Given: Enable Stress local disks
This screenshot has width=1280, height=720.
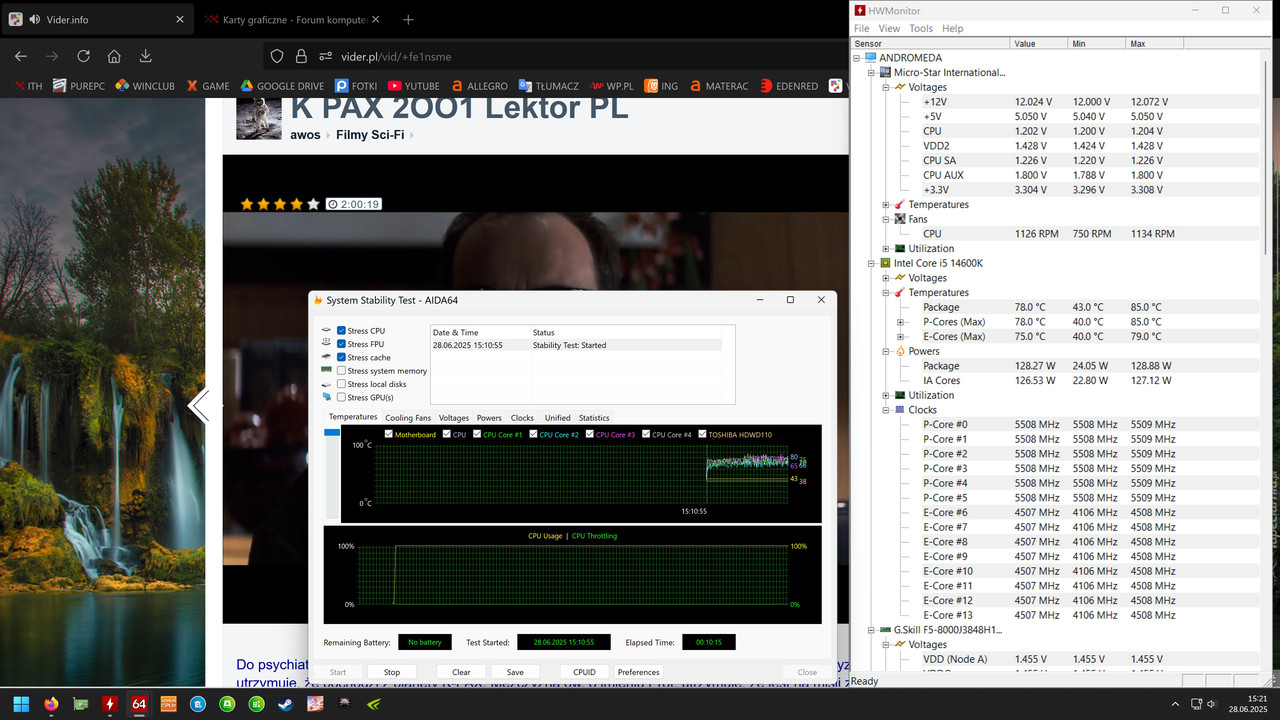Looking at the screenshot, I should pos(342,384).
